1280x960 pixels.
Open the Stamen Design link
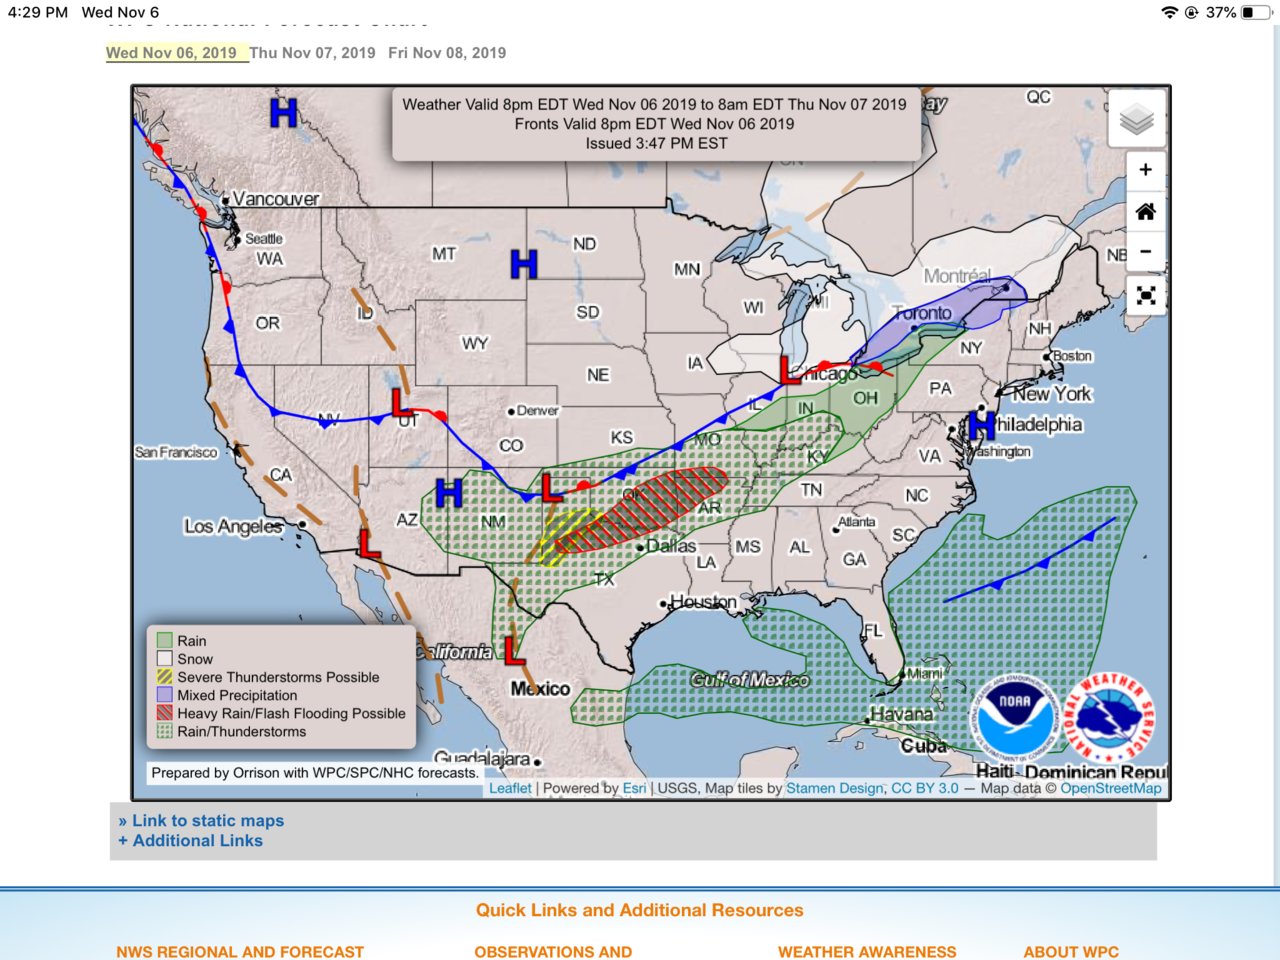(x=835, y=788)
